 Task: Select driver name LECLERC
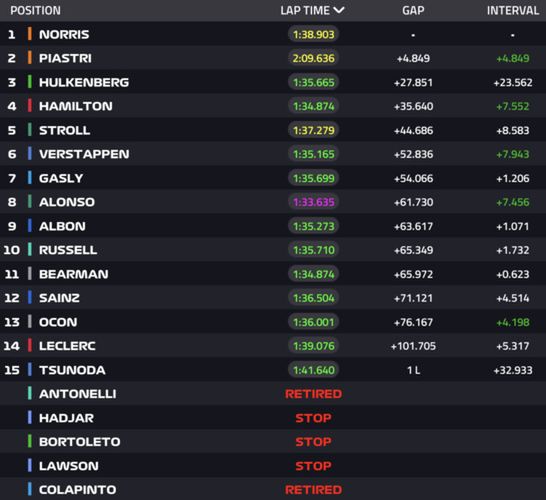click(67, 346)
